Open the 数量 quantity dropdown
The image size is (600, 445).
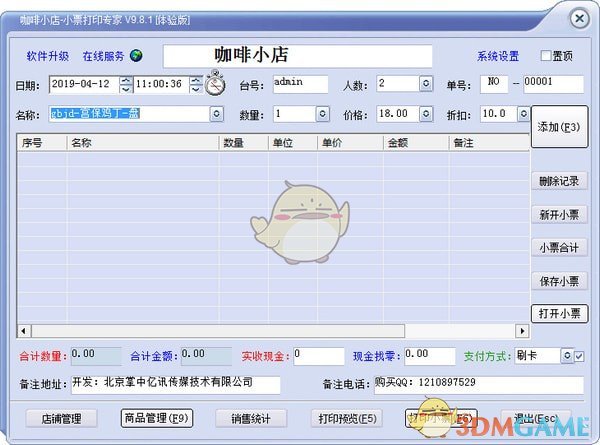click(x=324, y=114)
